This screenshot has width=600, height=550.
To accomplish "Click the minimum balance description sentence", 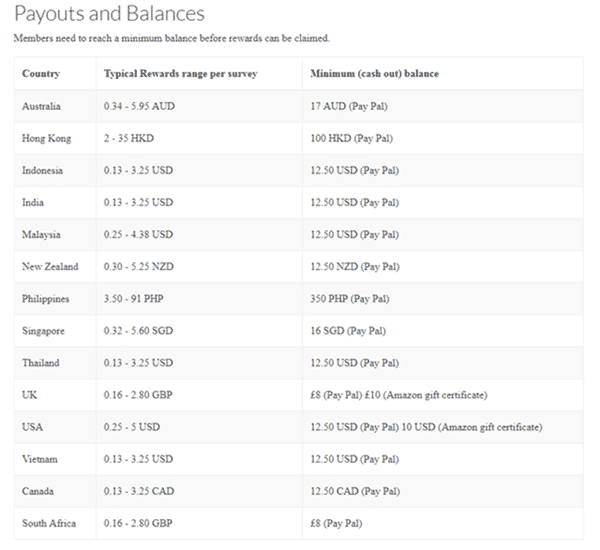I will [171, 38].
